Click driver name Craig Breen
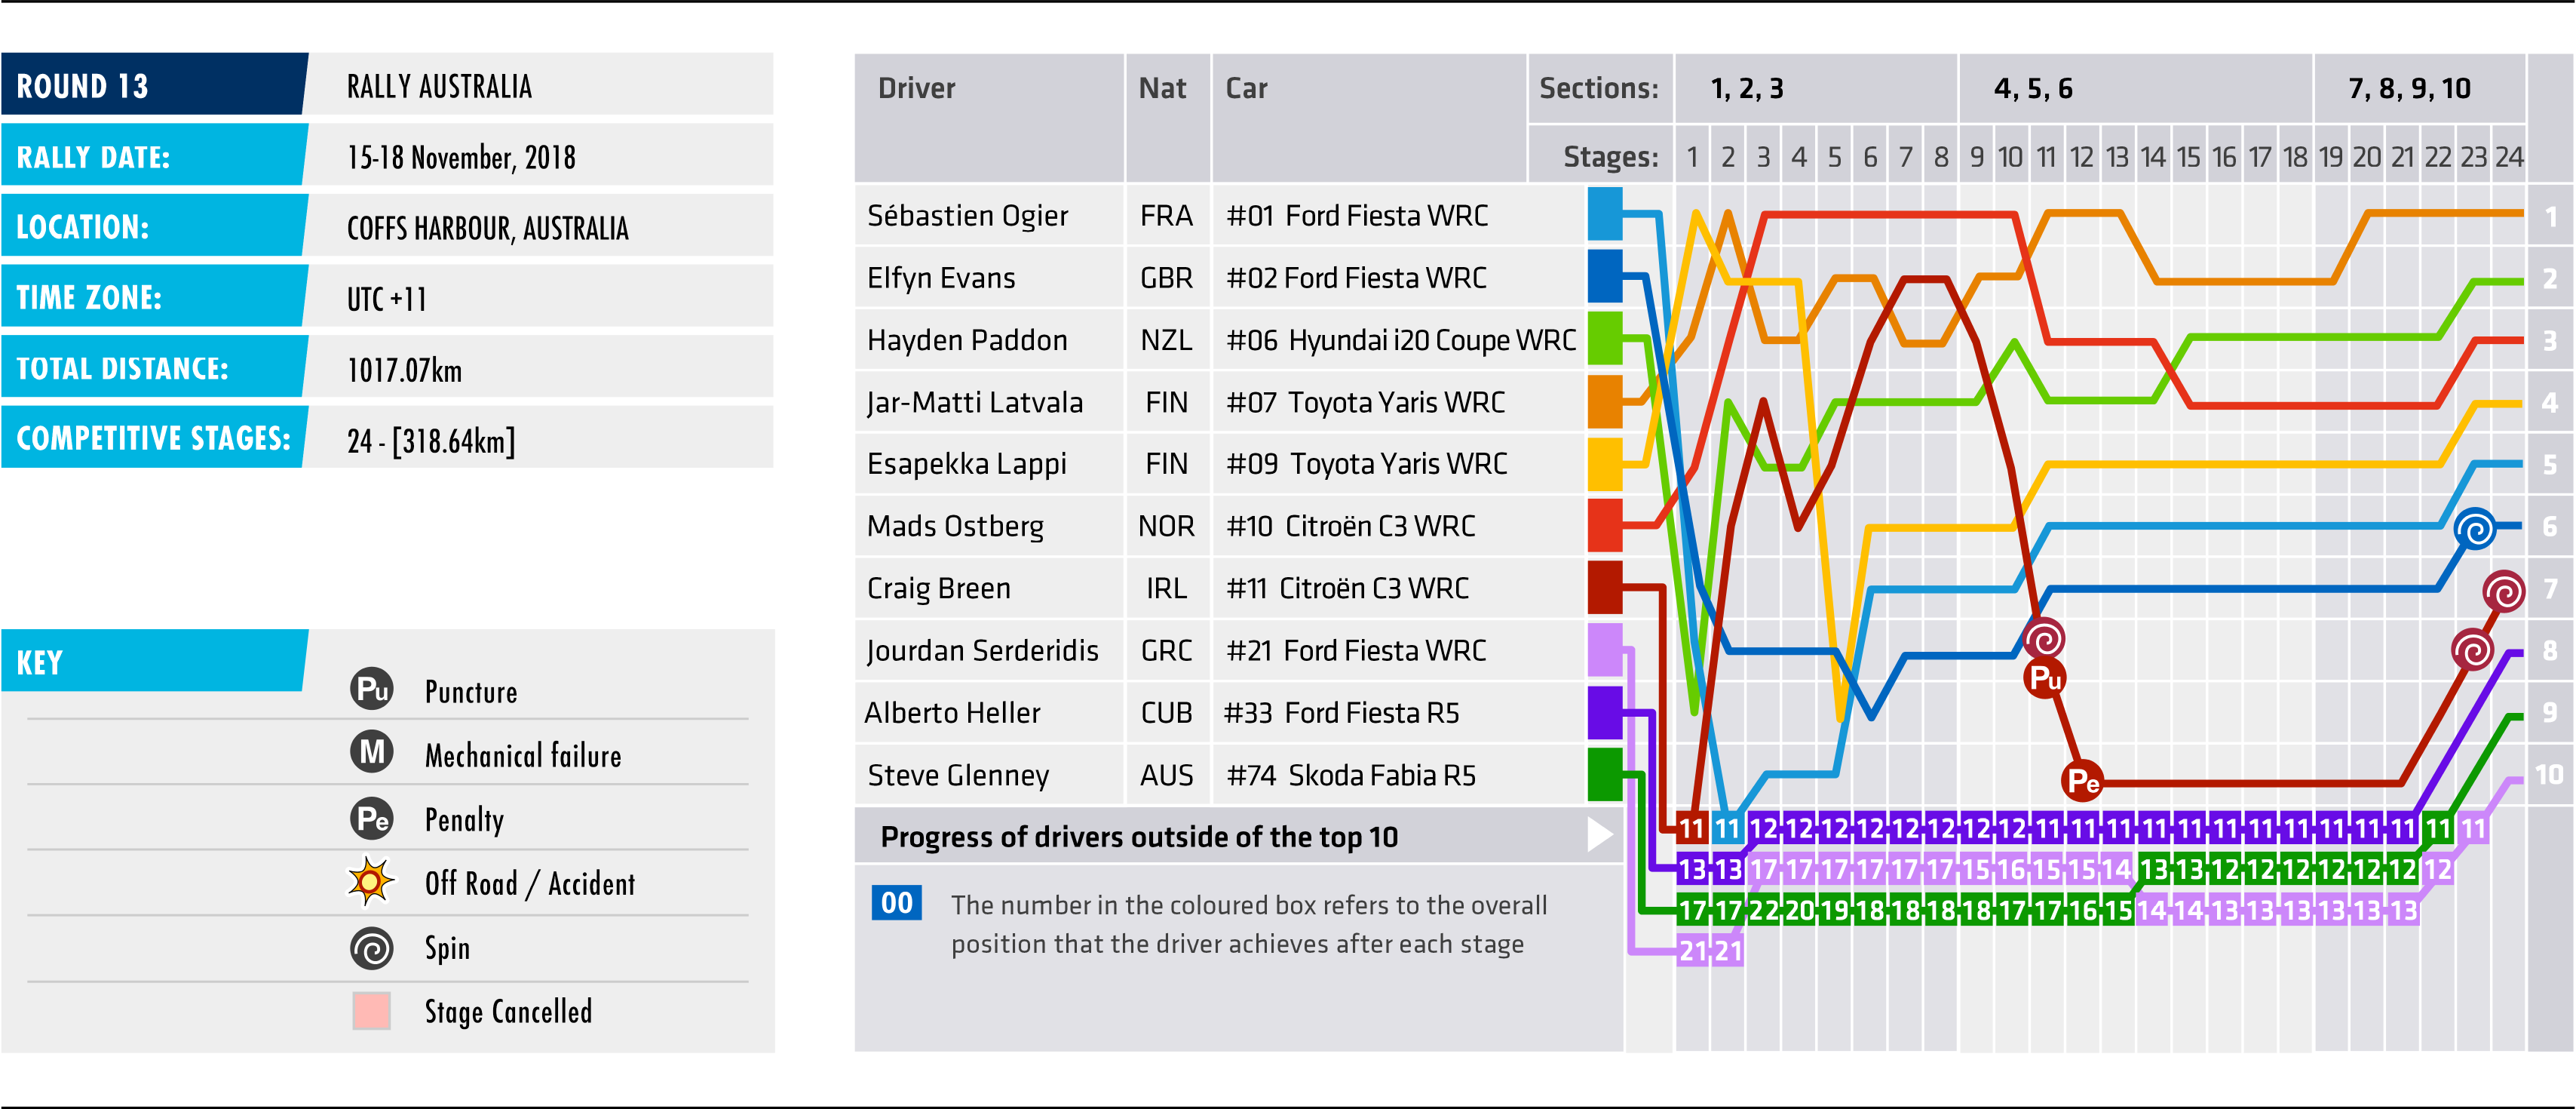 (x=939, y=588)
